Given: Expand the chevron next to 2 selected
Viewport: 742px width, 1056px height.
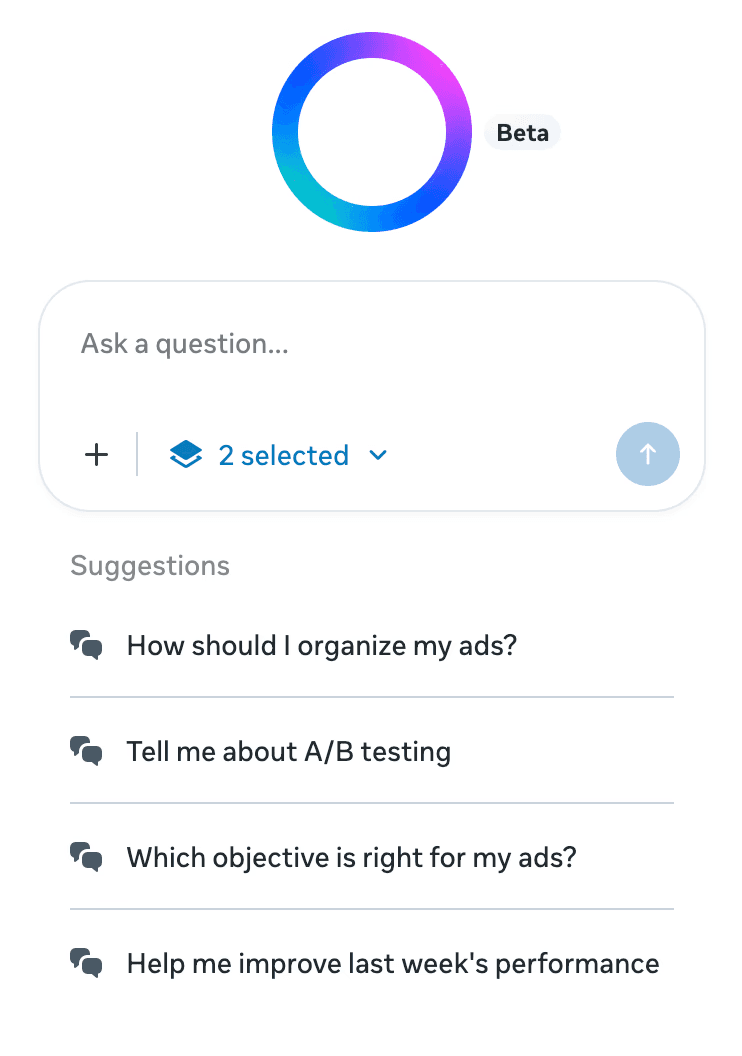Looking at the screenshot, I should tap(377, 455).
